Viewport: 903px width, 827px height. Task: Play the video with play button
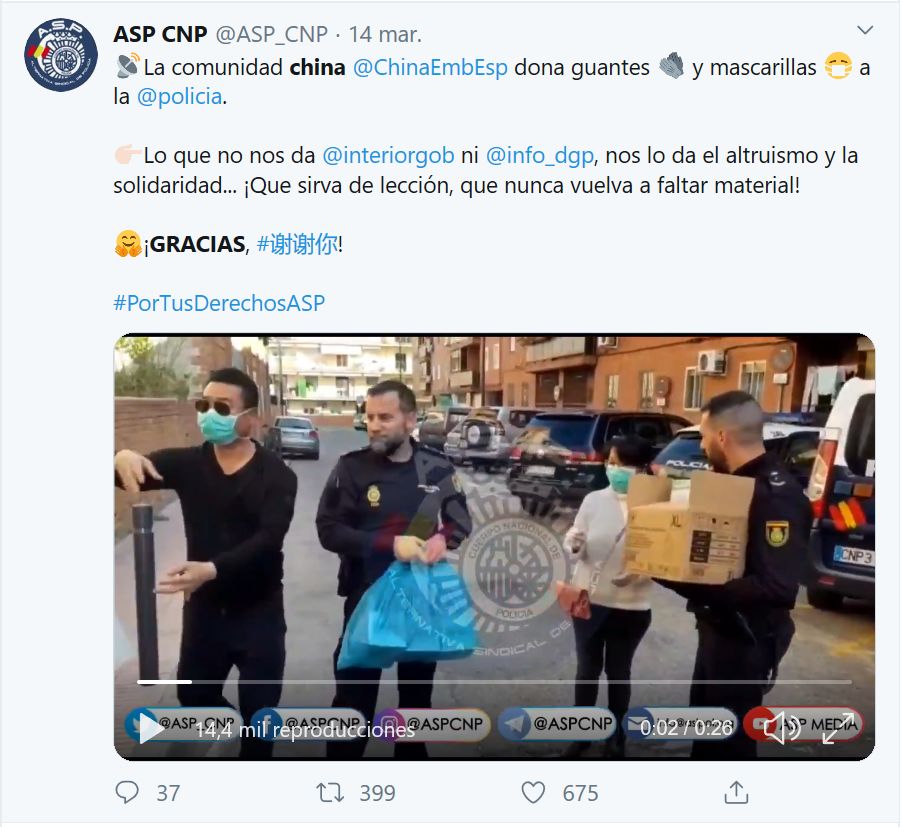pyautogui.click(x=151, y=729)
